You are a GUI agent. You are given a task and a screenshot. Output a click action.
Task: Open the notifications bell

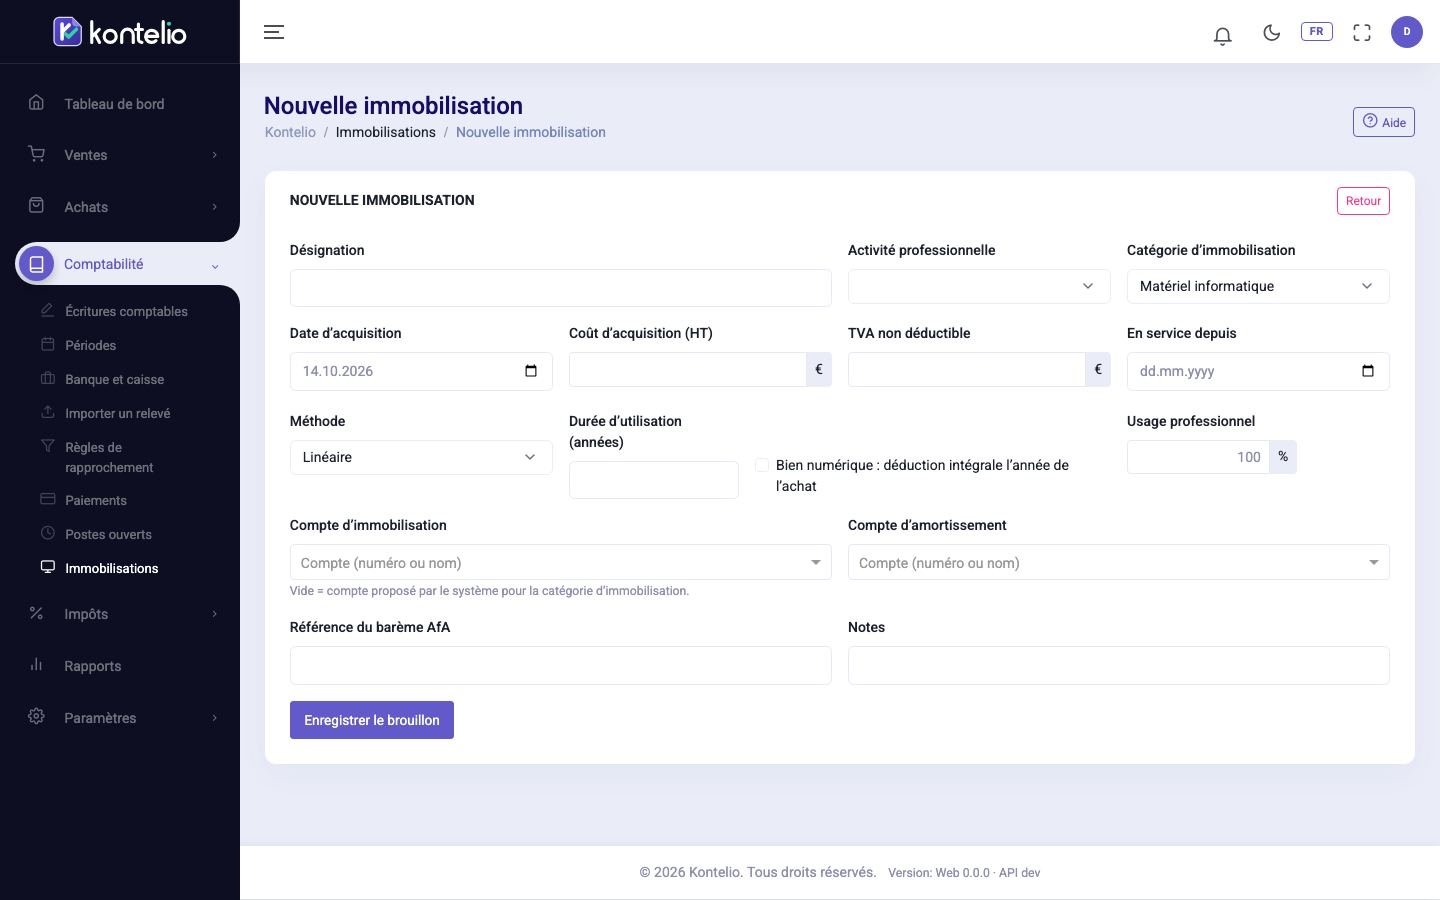(1222, 36)
